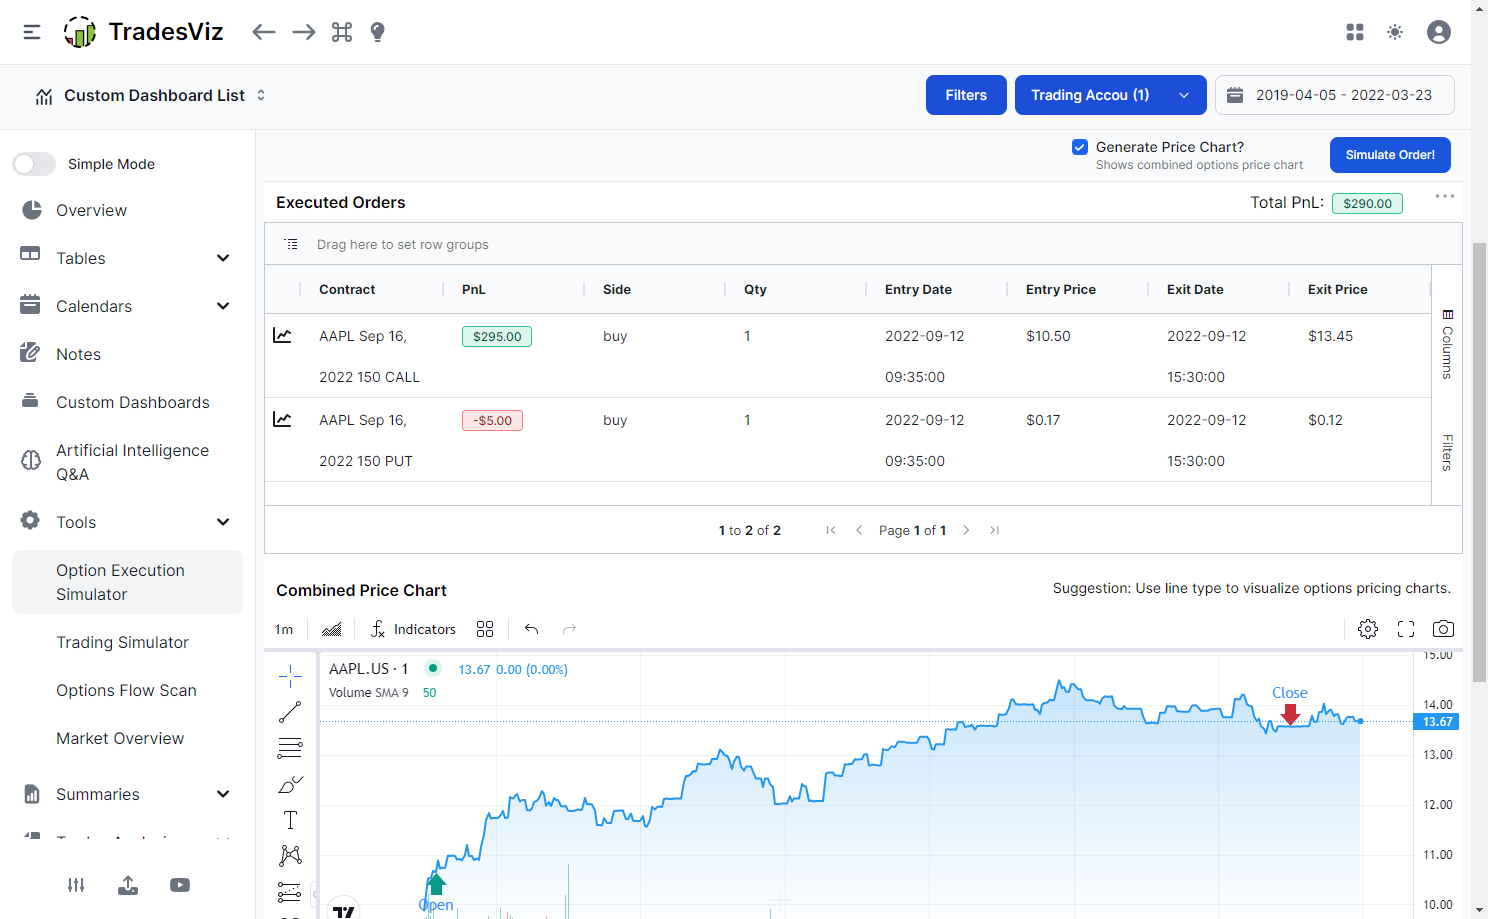Image resolution: width=1488 pixels, height=919 pixels.
Task: Expand the chart to fullscreen mode
Action: pyautogui.click(x=1405, y=628)
